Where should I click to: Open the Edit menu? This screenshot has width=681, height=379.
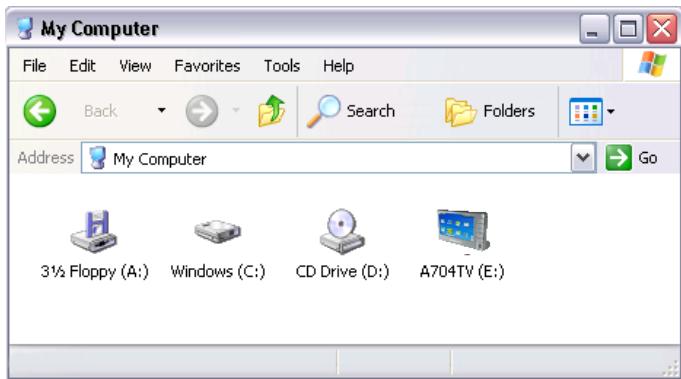[x=82, y=66]
